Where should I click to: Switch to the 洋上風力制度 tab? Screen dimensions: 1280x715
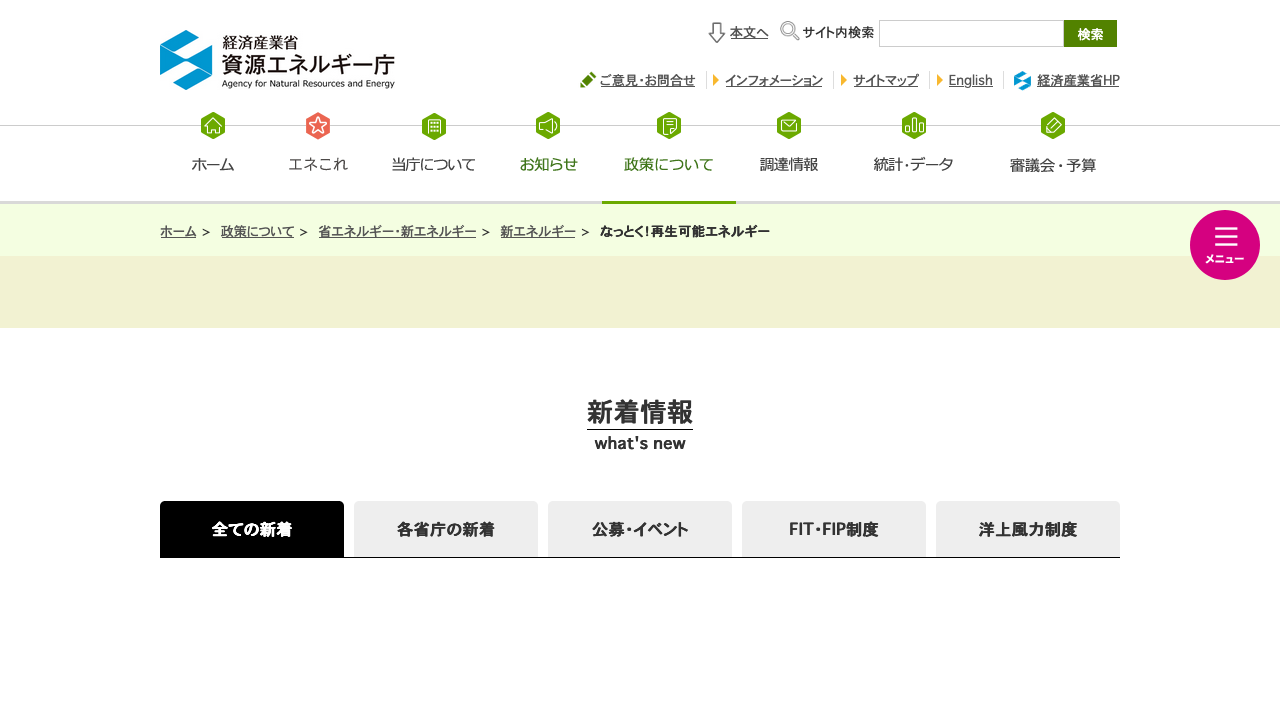(x=1027, y=529)
